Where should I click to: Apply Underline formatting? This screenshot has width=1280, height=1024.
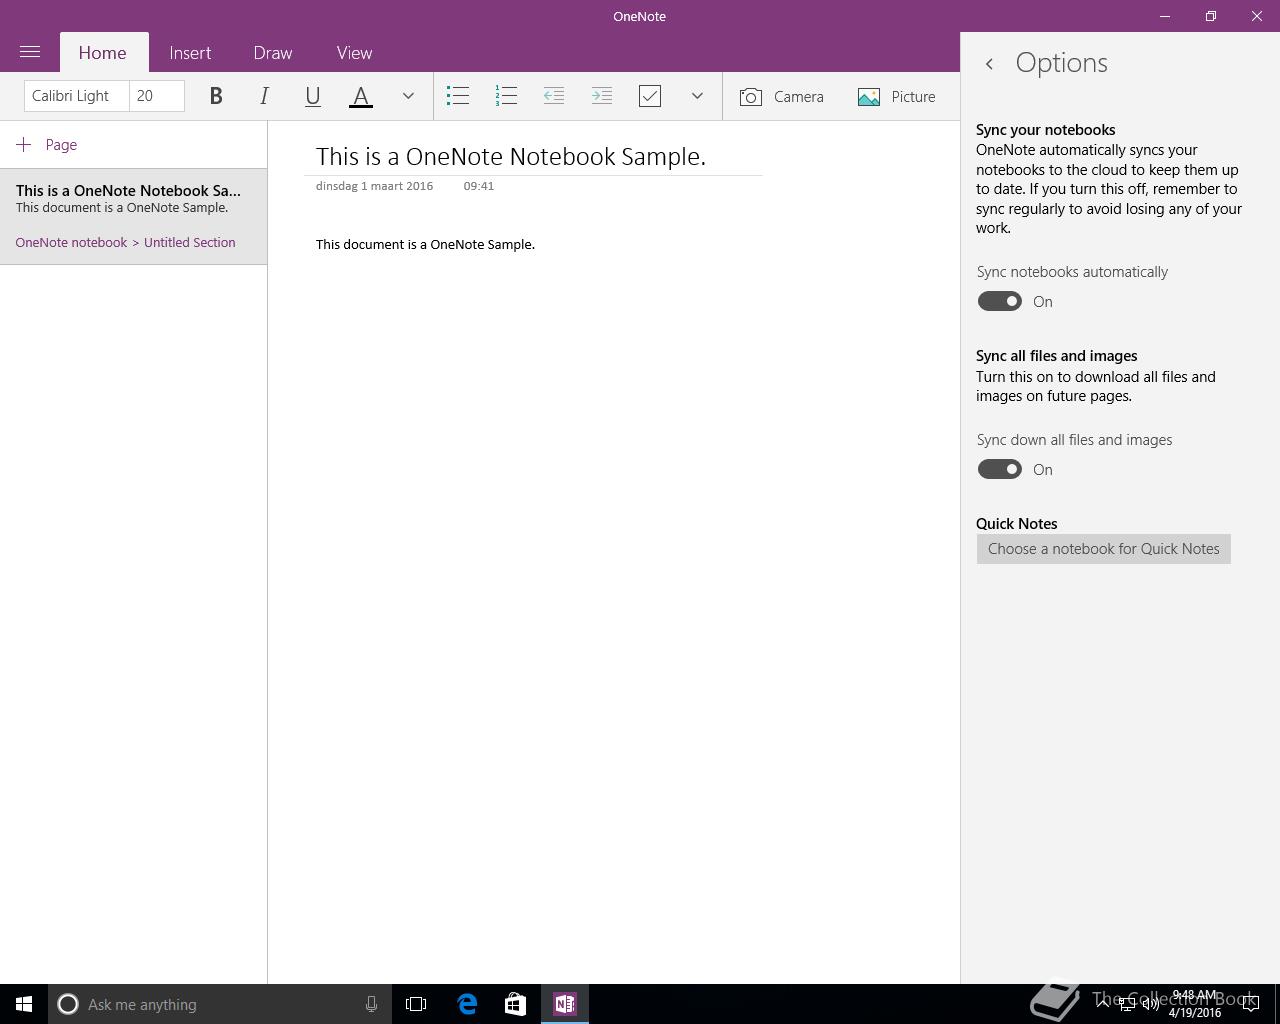(x=312, y=96)
